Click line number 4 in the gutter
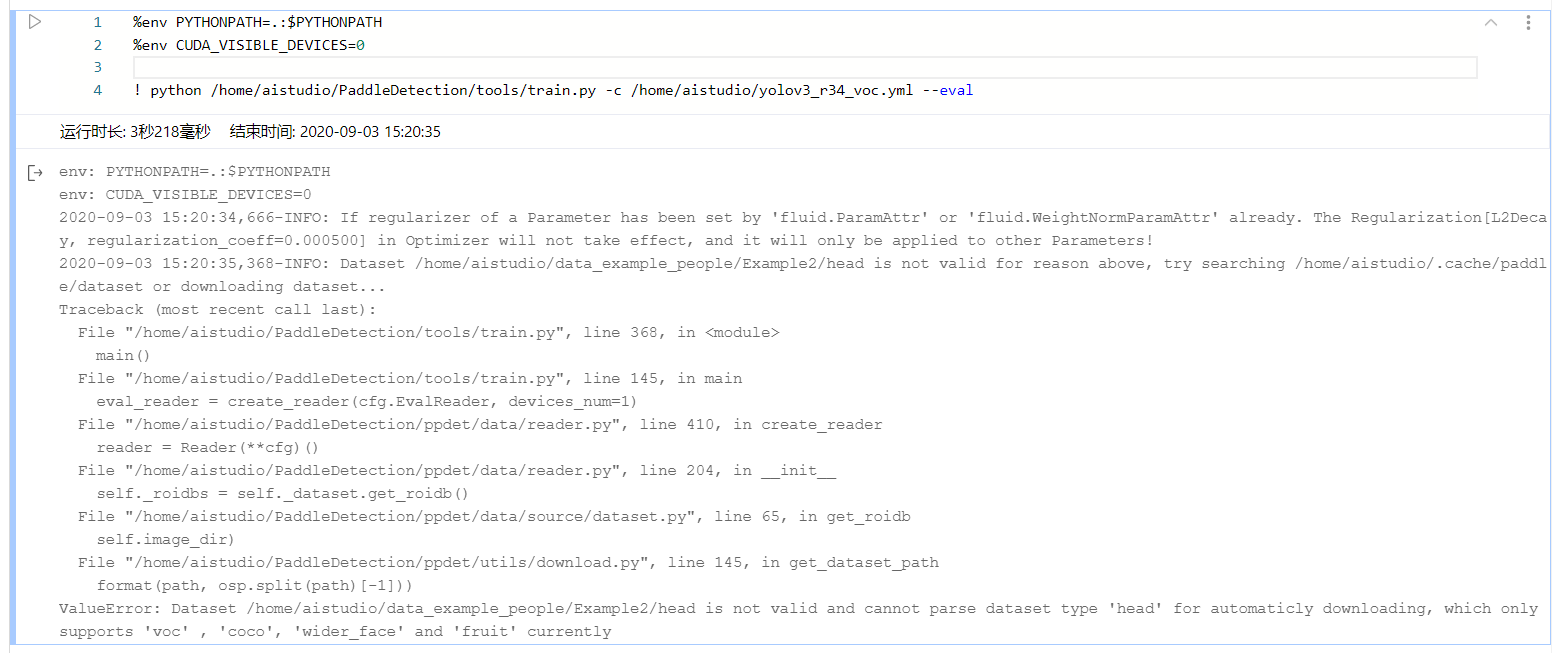 [97, 90]
